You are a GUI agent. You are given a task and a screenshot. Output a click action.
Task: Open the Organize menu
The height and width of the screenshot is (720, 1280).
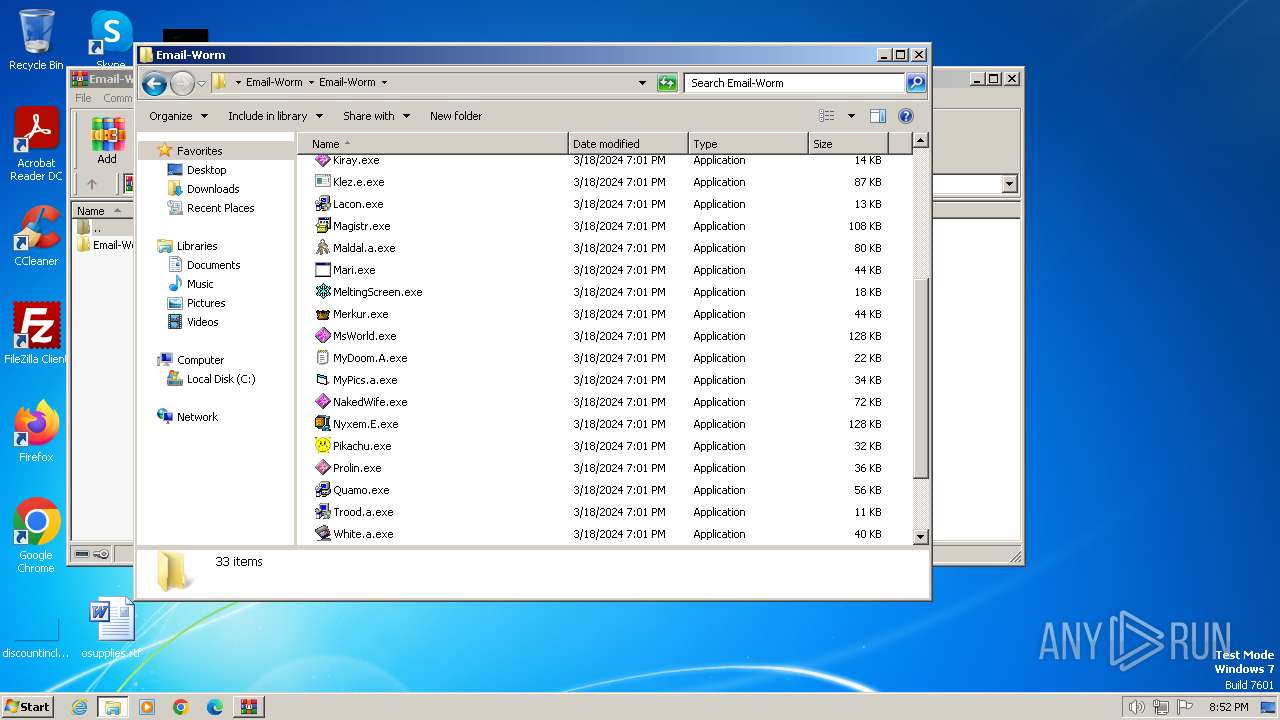pyautogui.click(x=179, y=116)
